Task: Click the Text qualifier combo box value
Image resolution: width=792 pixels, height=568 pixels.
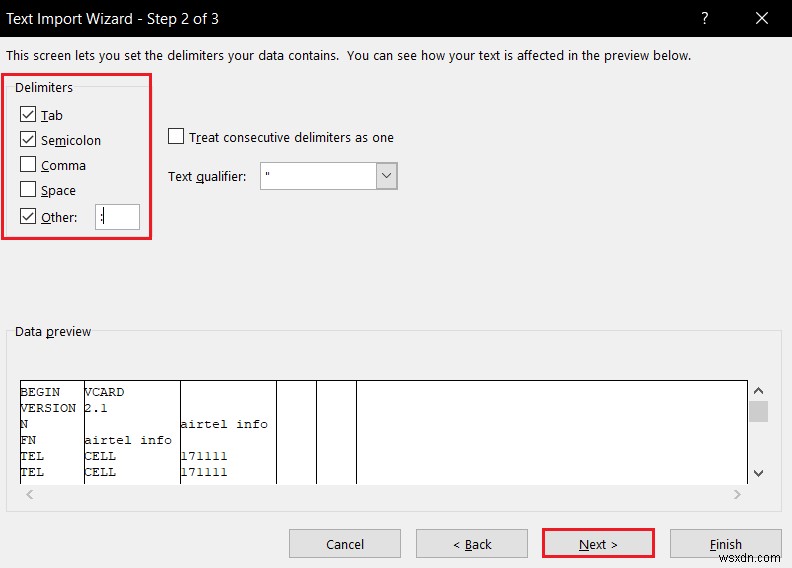Action: click(x=318, y=176)
